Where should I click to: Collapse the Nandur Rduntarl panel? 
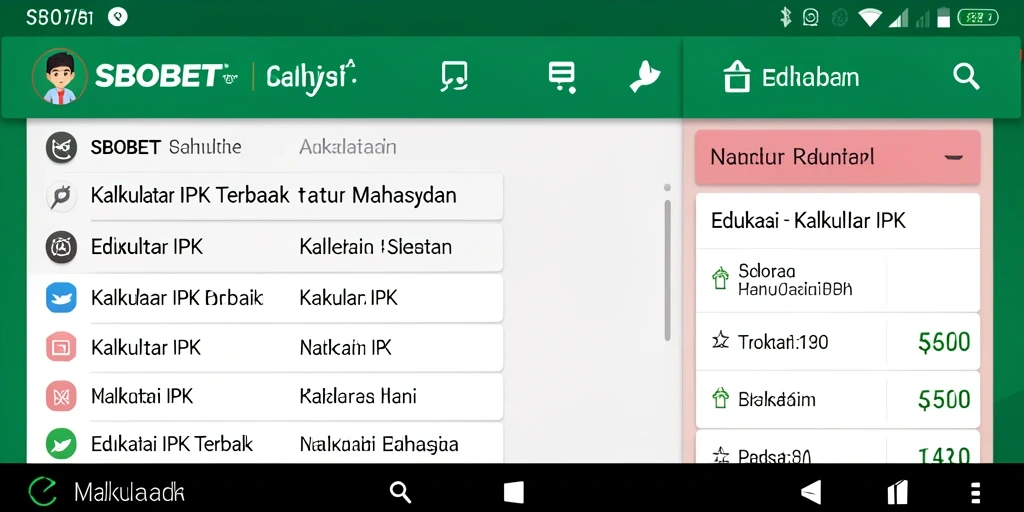954,157
